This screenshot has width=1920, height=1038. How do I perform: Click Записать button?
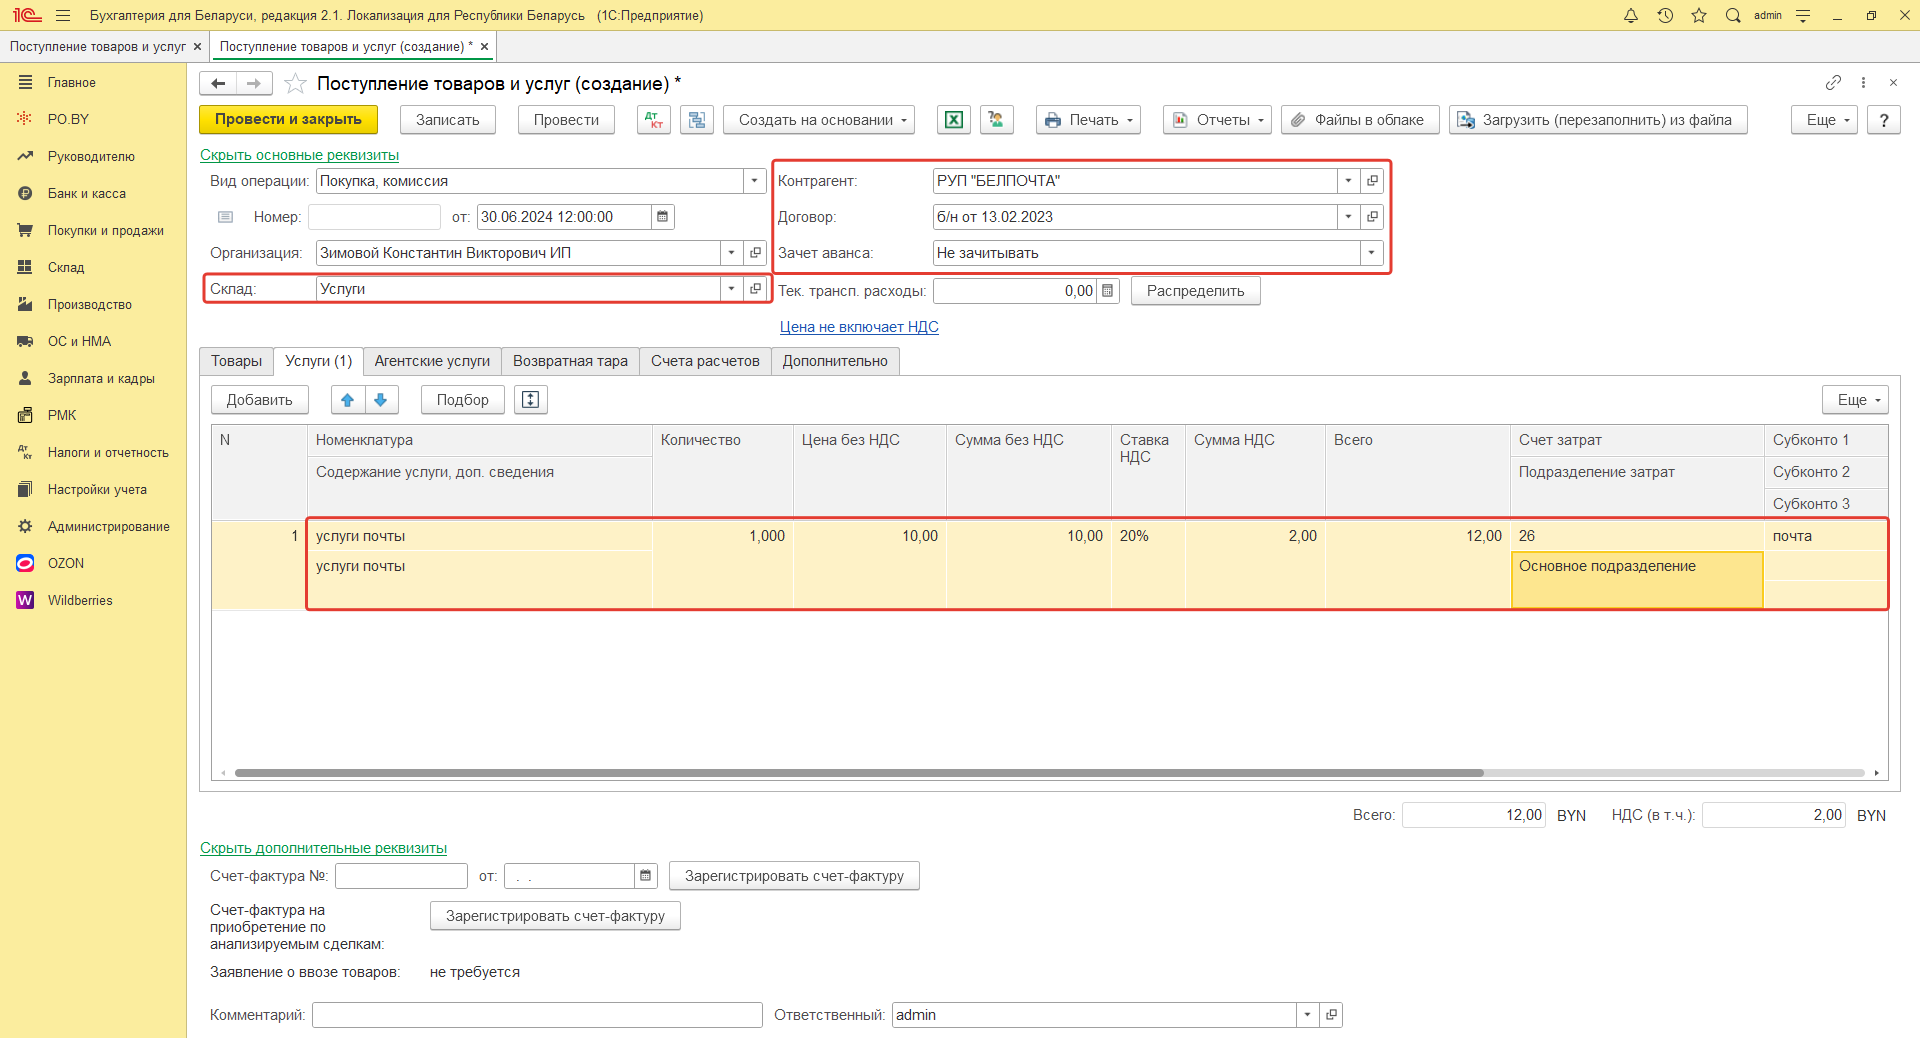[448, 120]
